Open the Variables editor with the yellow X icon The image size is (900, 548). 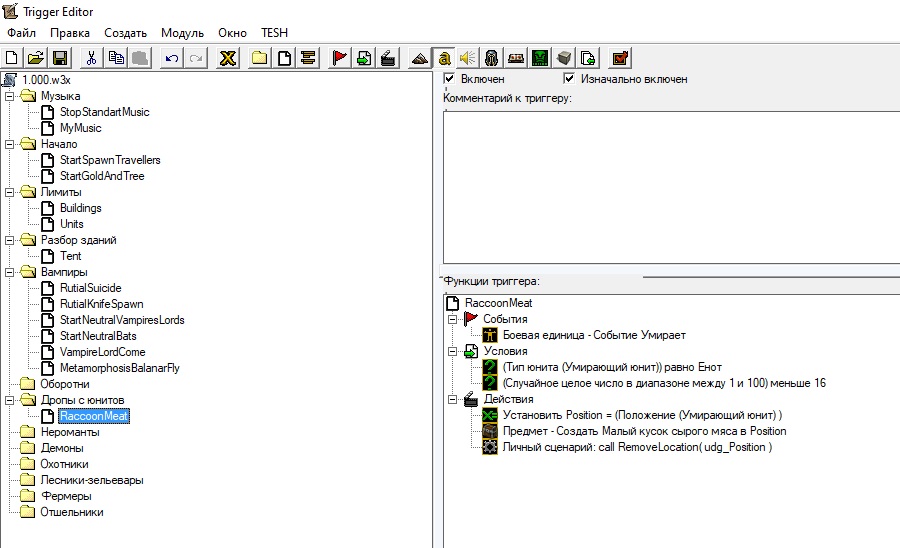click(x=228, y=58)
